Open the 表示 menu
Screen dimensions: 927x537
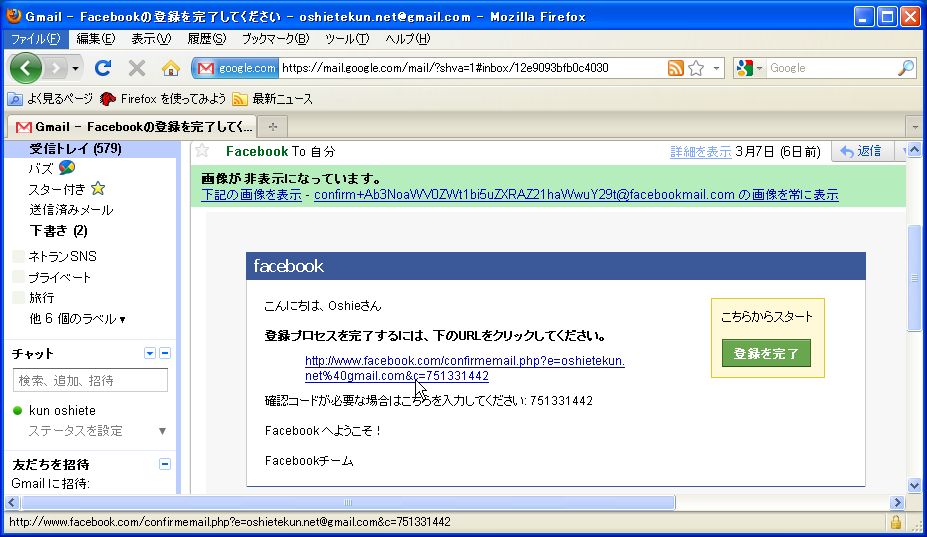(x=151, y=39)
